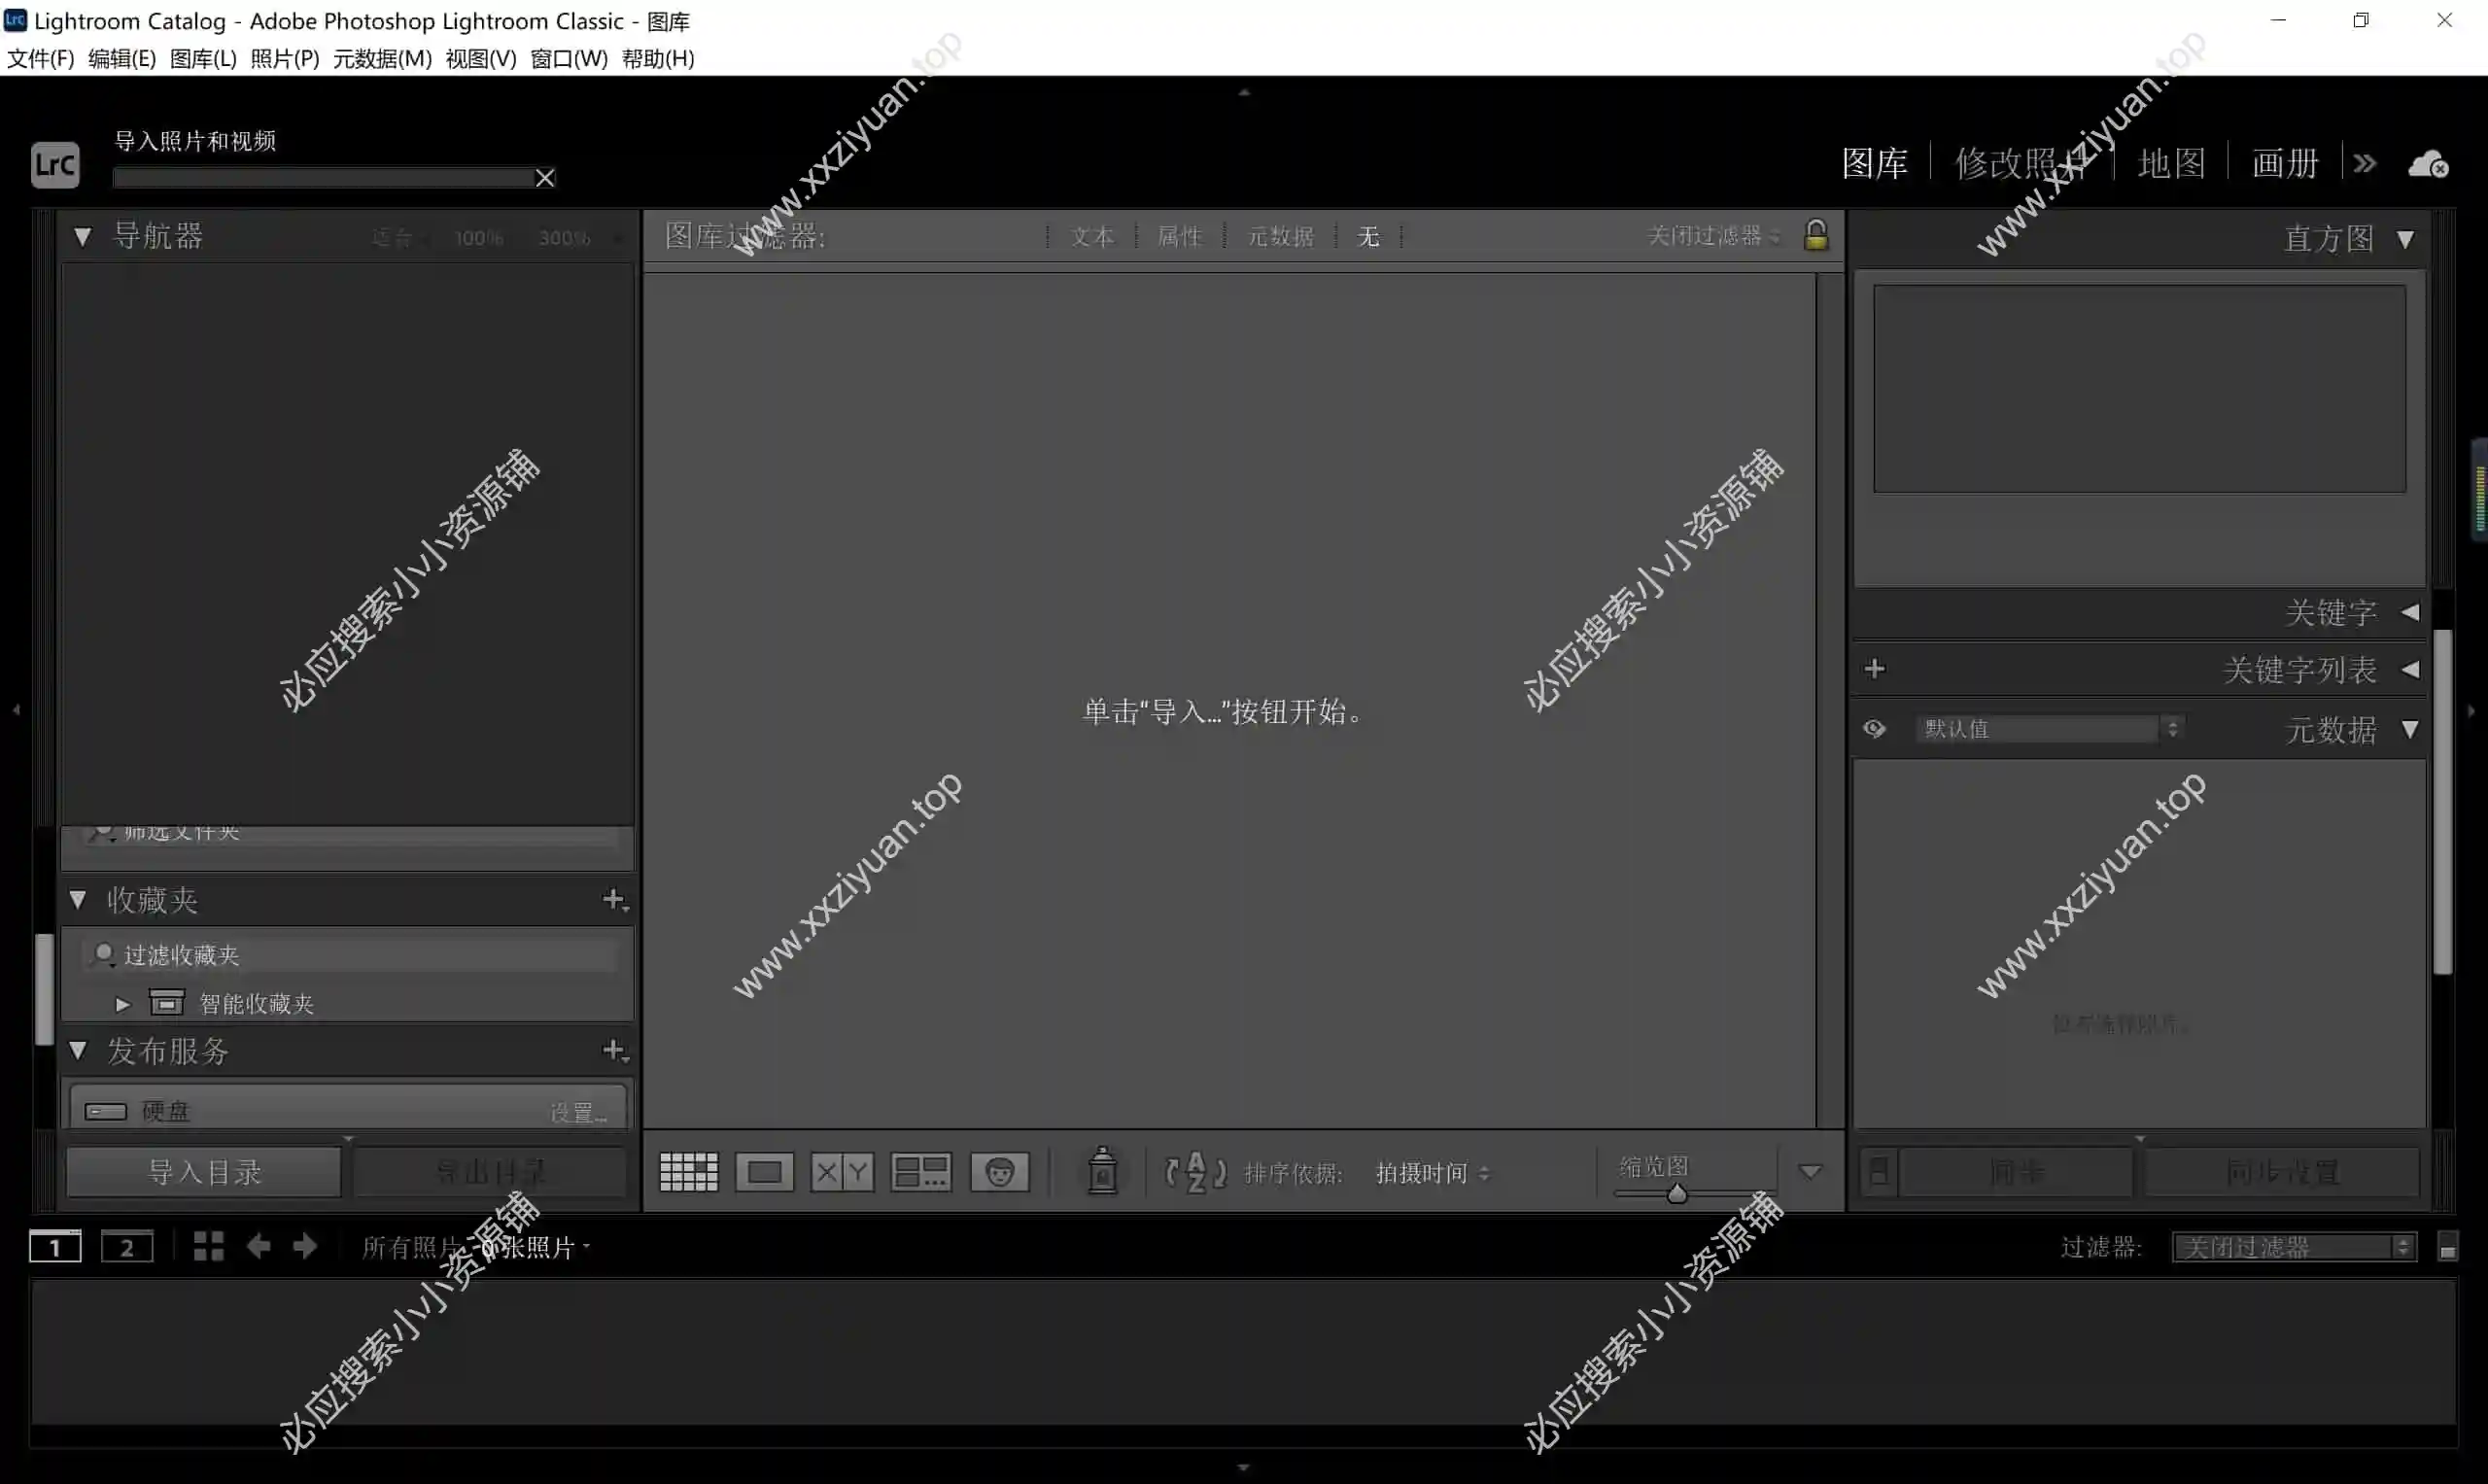Open People view face icon
The image size is (2488, 1484).
point(999,1171)
